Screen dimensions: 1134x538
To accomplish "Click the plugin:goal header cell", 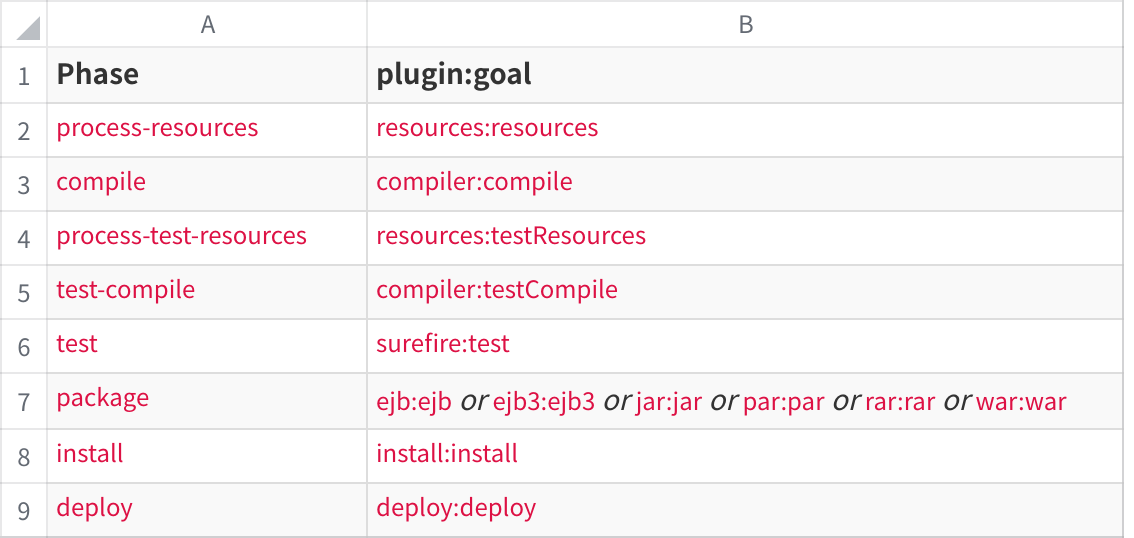I will click(x=745, y=75).
